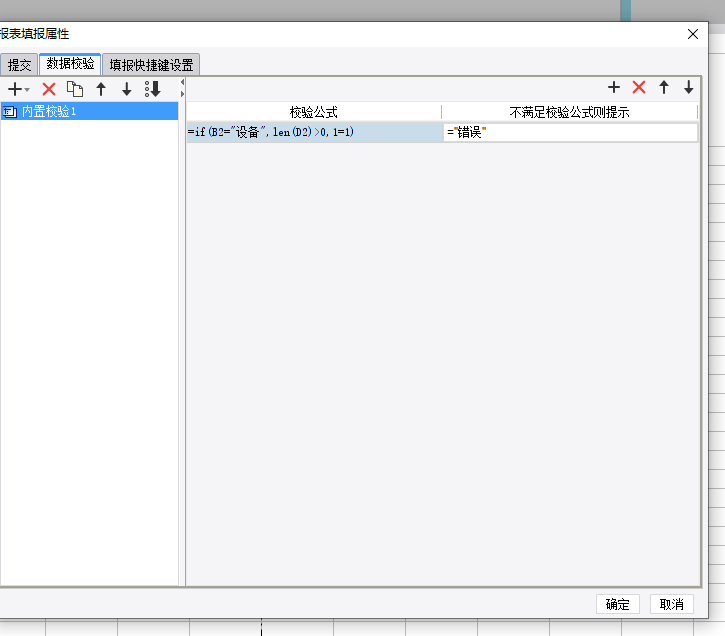The width and height of the screenshot is (725, 636).
Task: Close the 报表填报属性 dialog
Action: click(x=693, y=34)
